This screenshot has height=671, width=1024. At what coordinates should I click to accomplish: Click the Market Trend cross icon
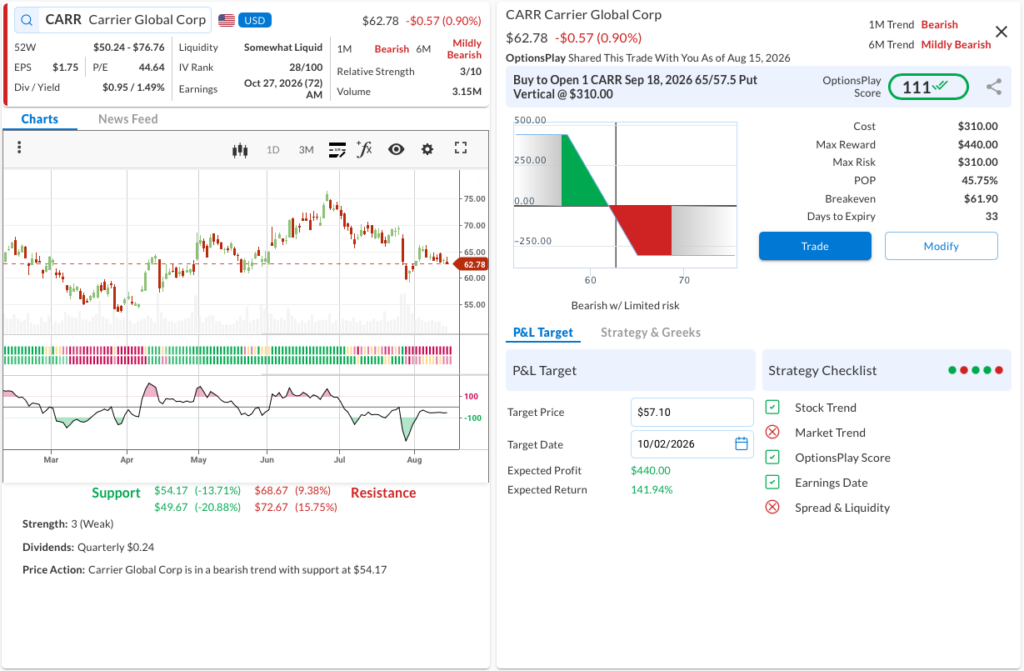tap(773, 433)
